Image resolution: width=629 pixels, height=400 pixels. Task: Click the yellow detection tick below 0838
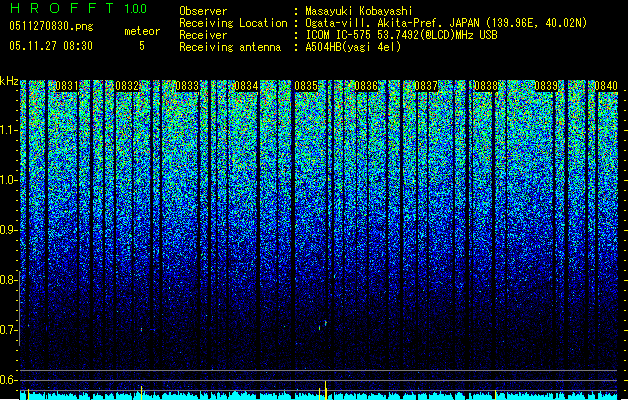click(495, 394)
